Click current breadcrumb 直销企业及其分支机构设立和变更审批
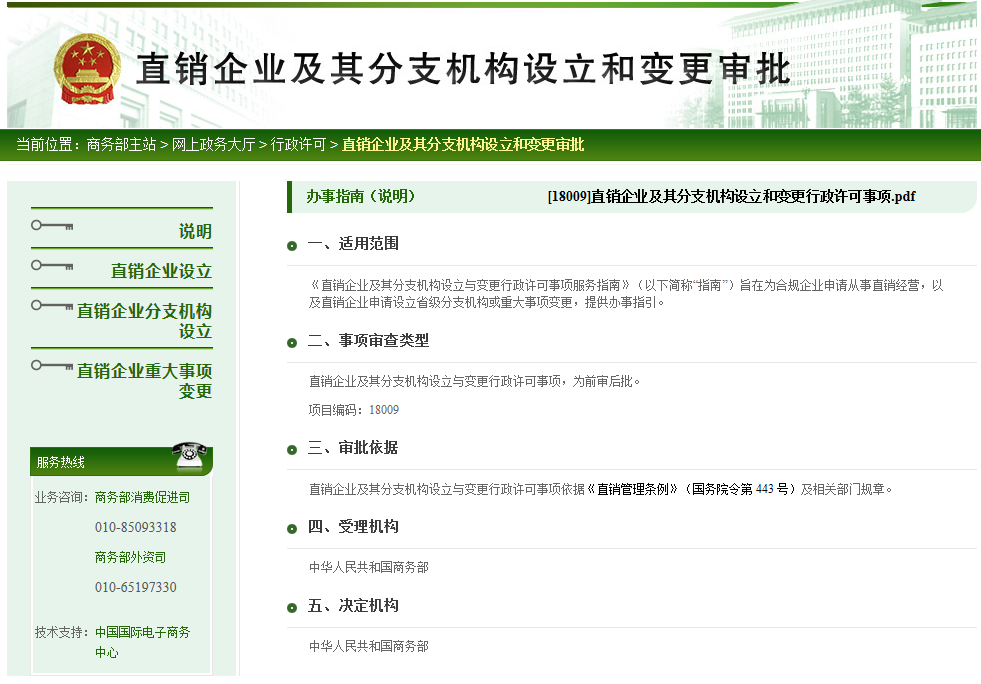The height and width of the screenshot is (684, 981). click(463, 145)
